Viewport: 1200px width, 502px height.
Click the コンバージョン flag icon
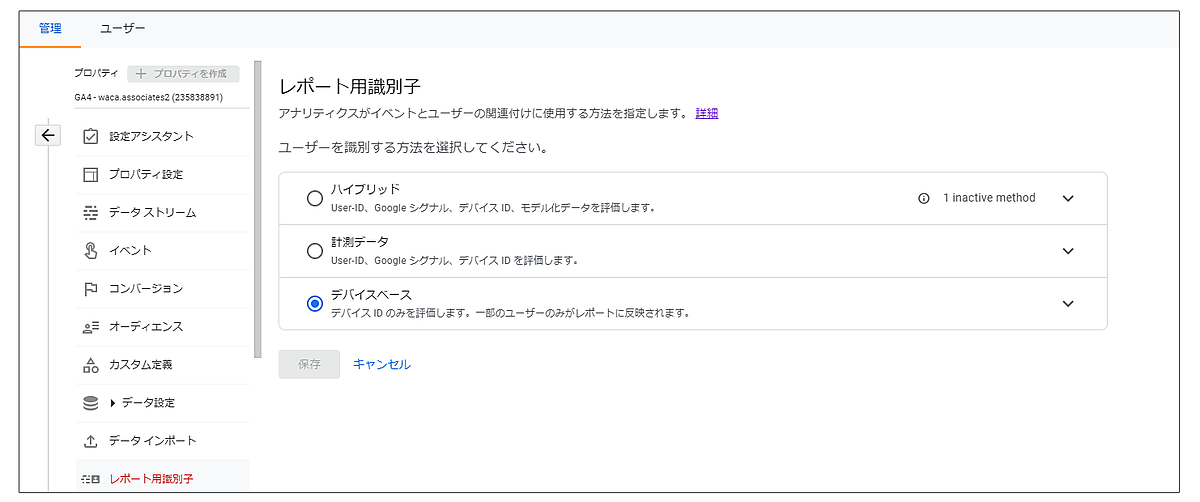91,289
